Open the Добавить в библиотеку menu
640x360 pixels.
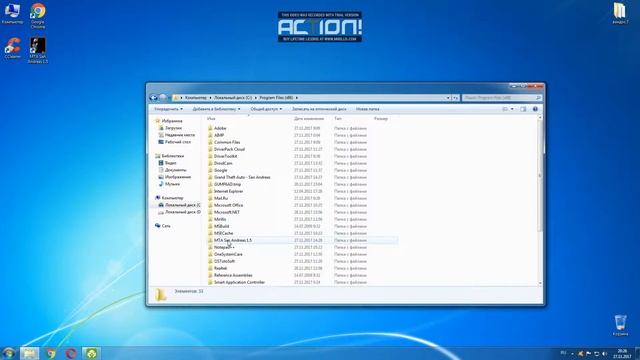[216, 109]
